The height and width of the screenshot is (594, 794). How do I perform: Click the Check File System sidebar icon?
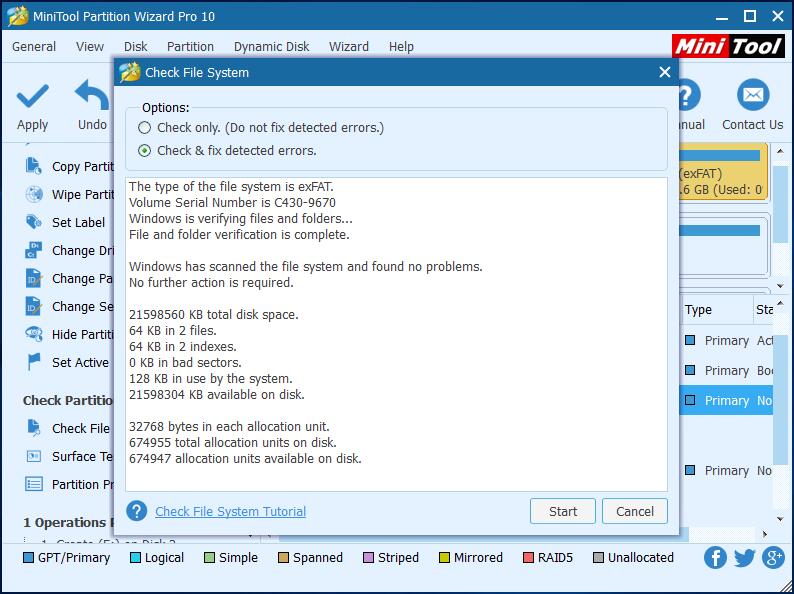coord(34,428)
